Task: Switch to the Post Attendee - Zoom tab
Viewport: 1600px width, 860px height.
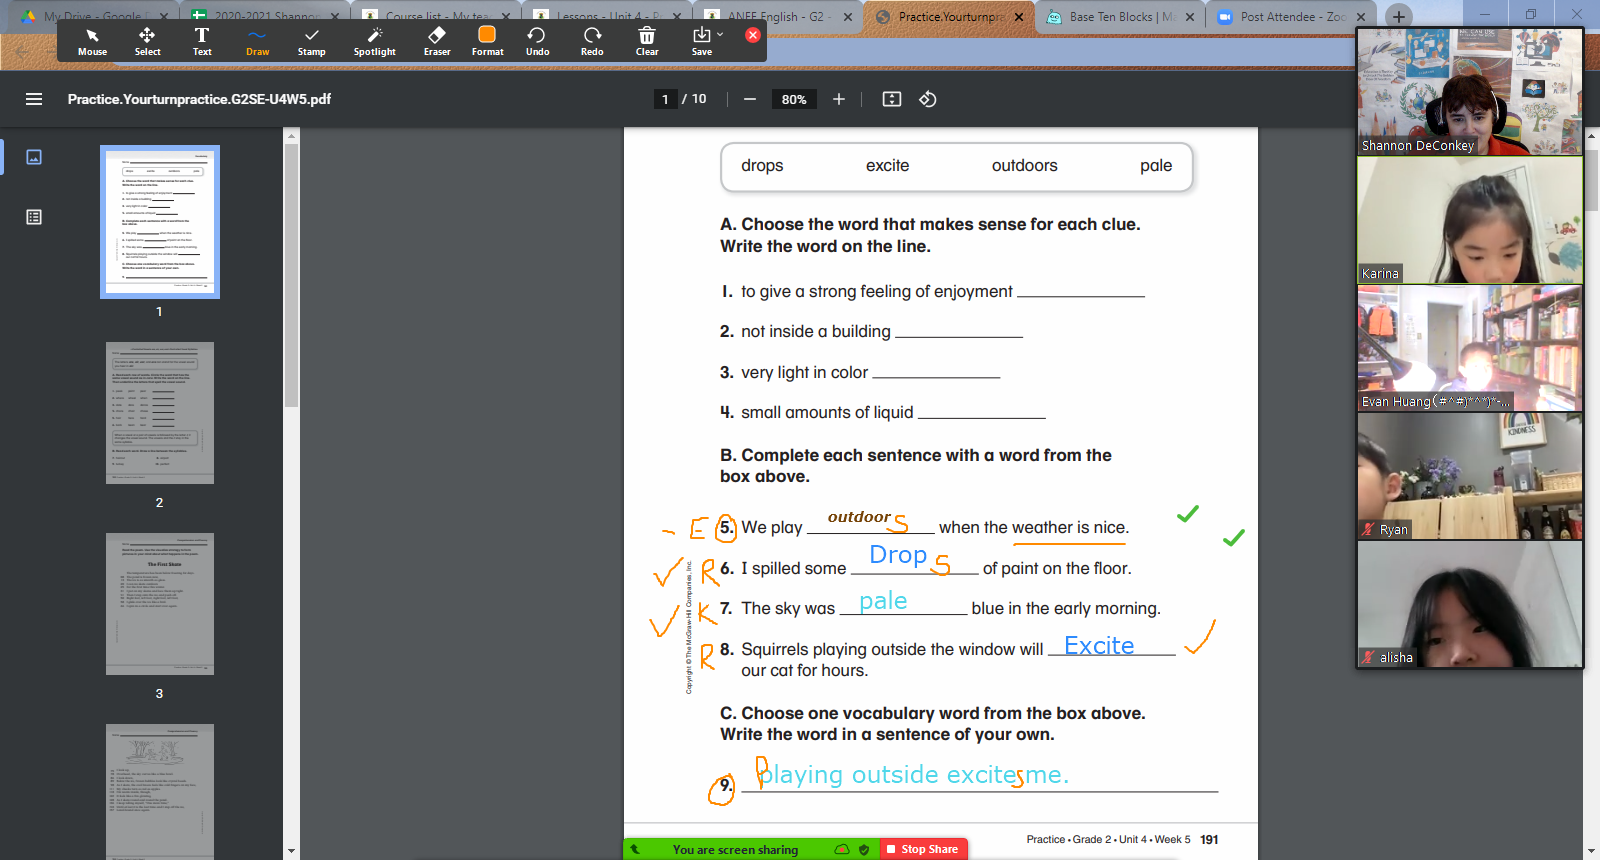Action: pos(1292,16)
